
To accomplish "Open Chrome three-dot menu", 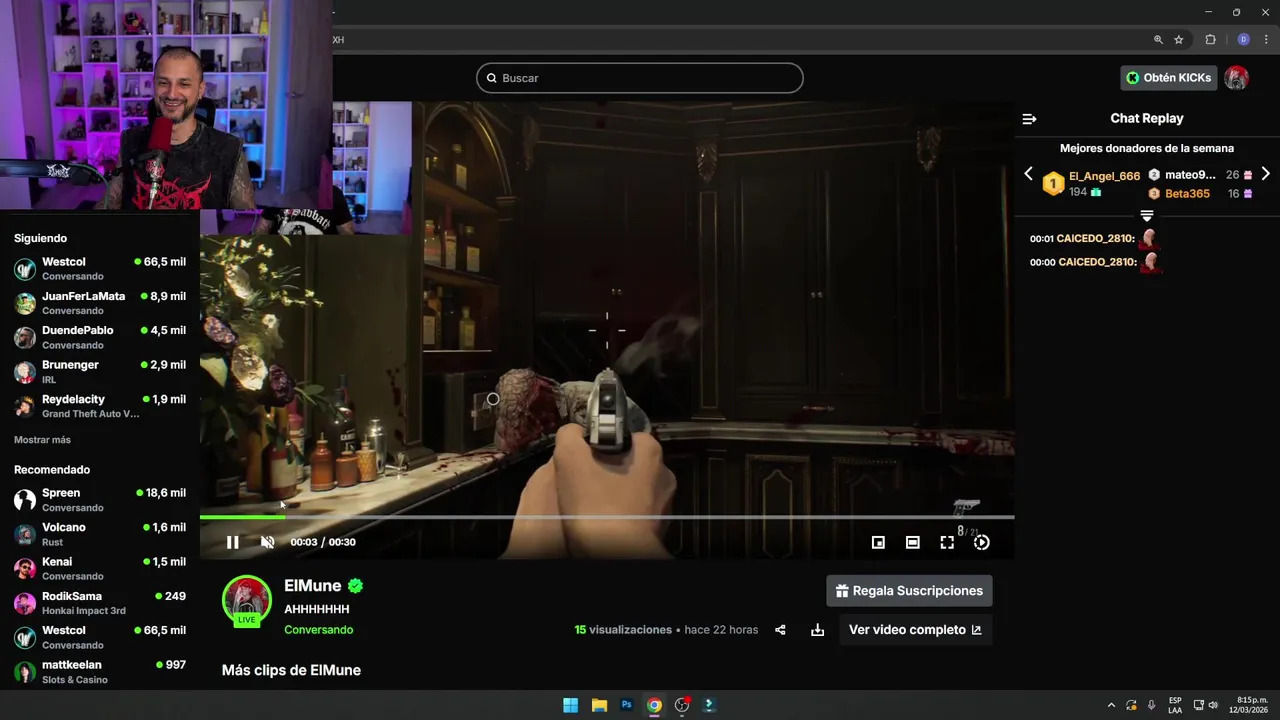I will coord(1266,40).
